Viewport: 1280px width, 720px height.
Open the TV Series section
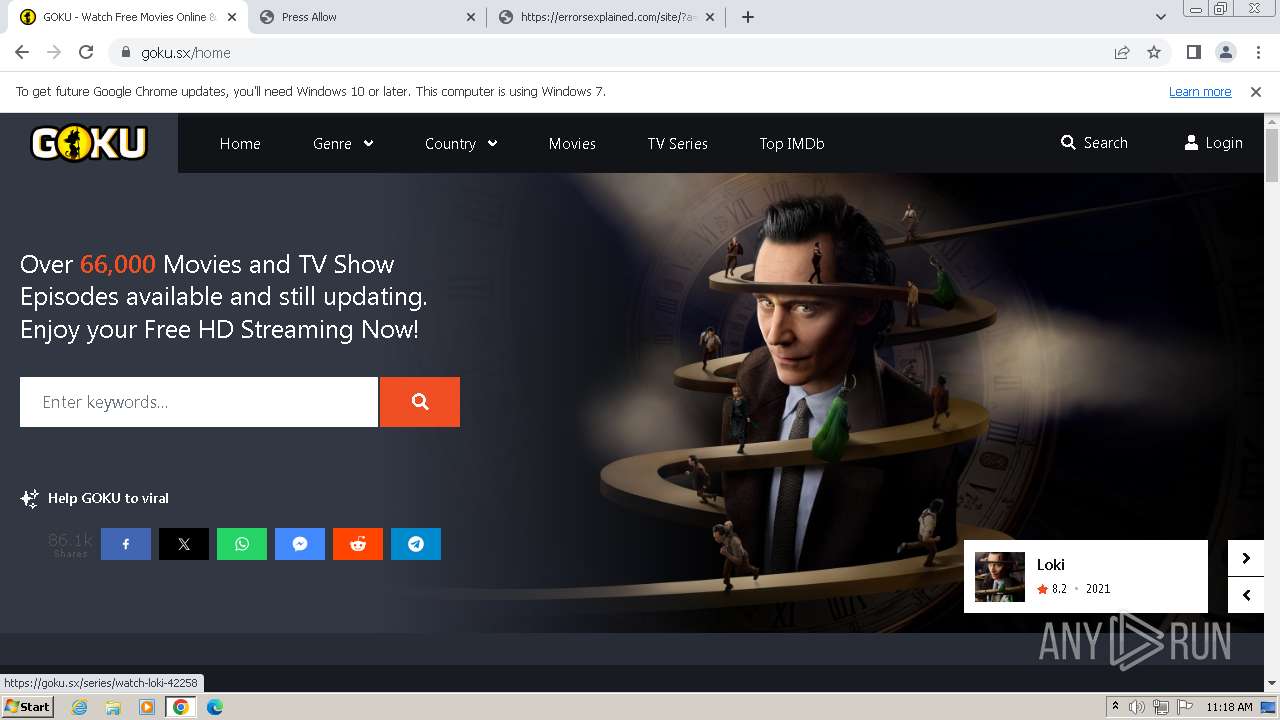(x=677, y=143)
